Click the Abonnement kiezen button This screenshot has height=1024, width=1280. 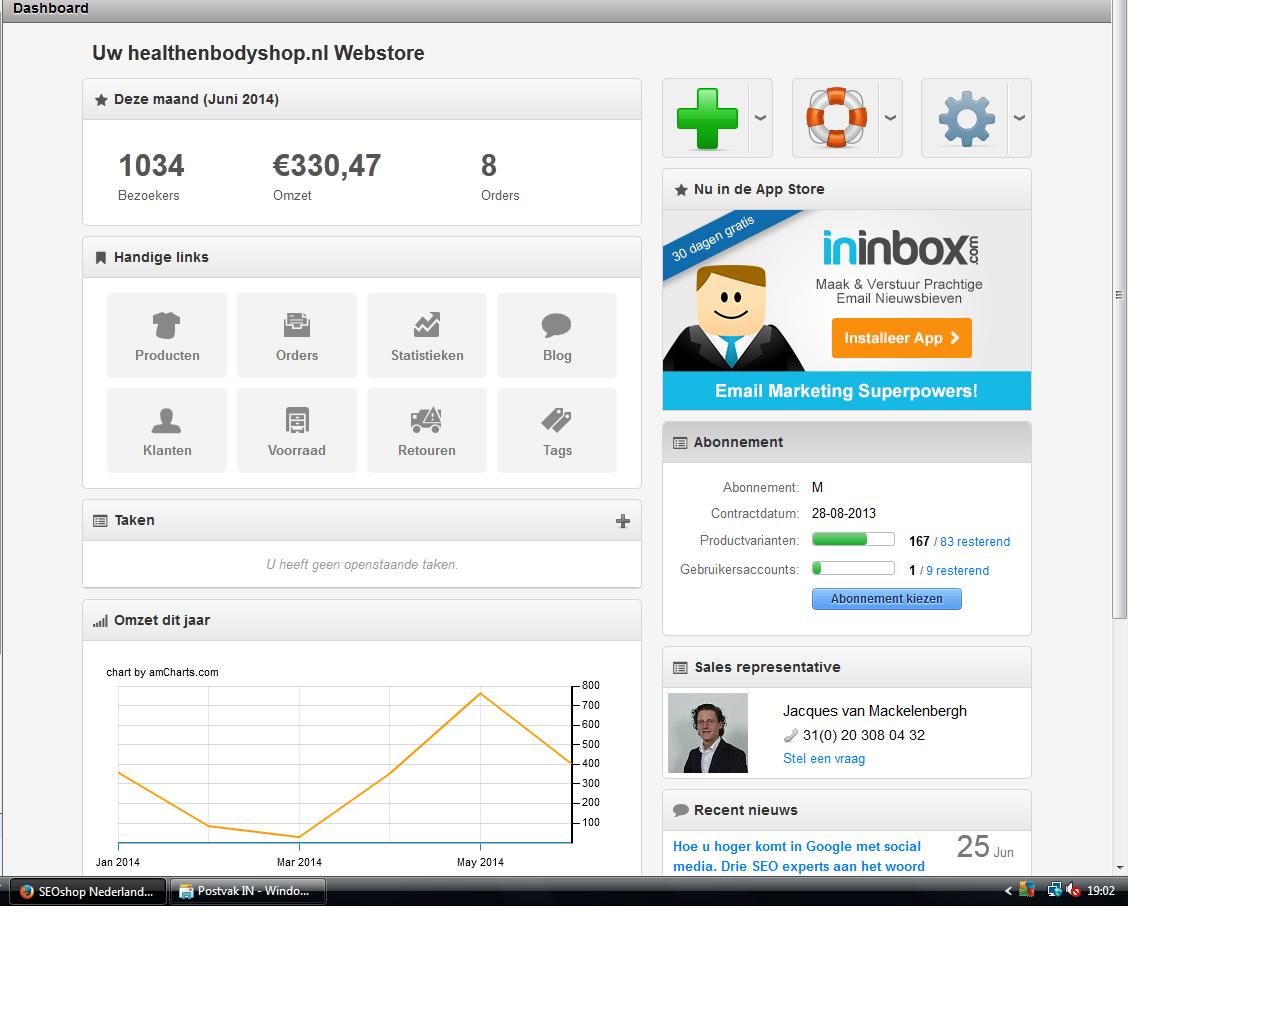point(886,598)
